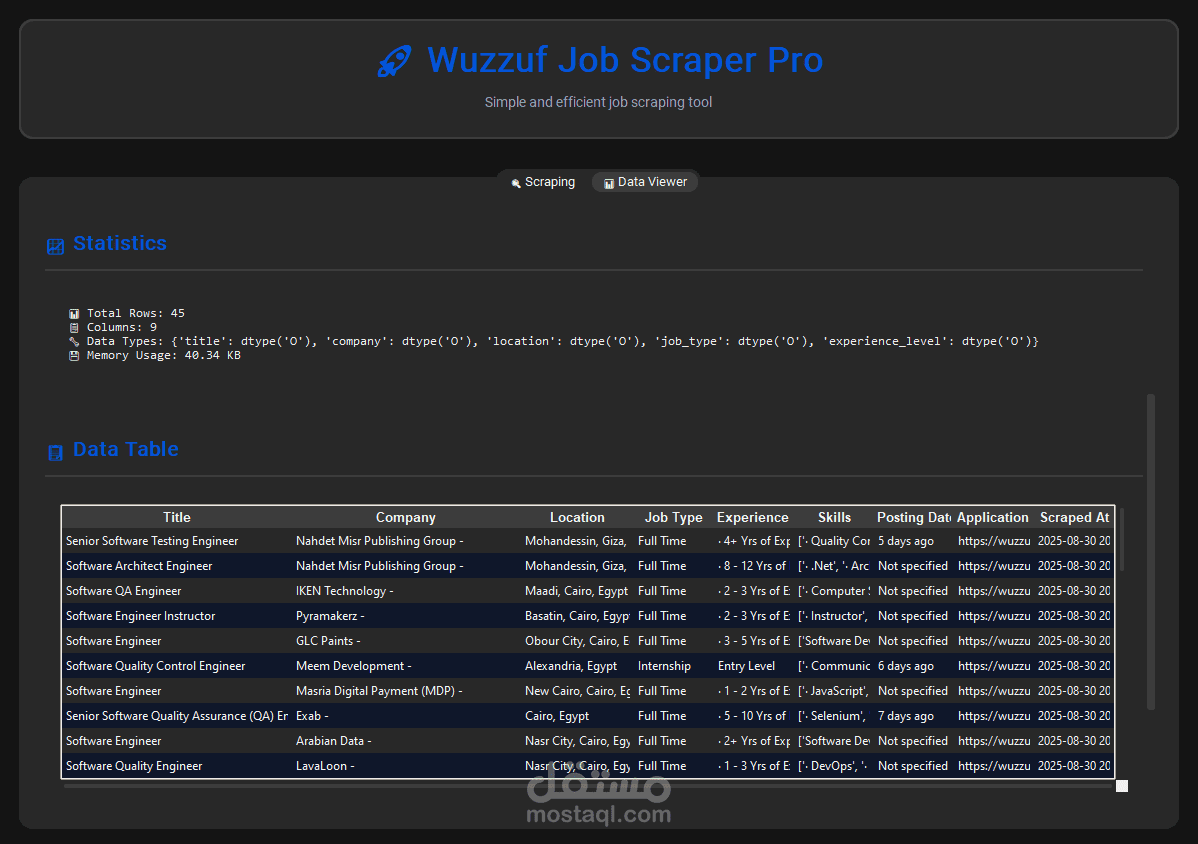This screenshot has width=1198, height=844.
Task: Click the Data Table clipboard icon
Action: click(55, 452)
